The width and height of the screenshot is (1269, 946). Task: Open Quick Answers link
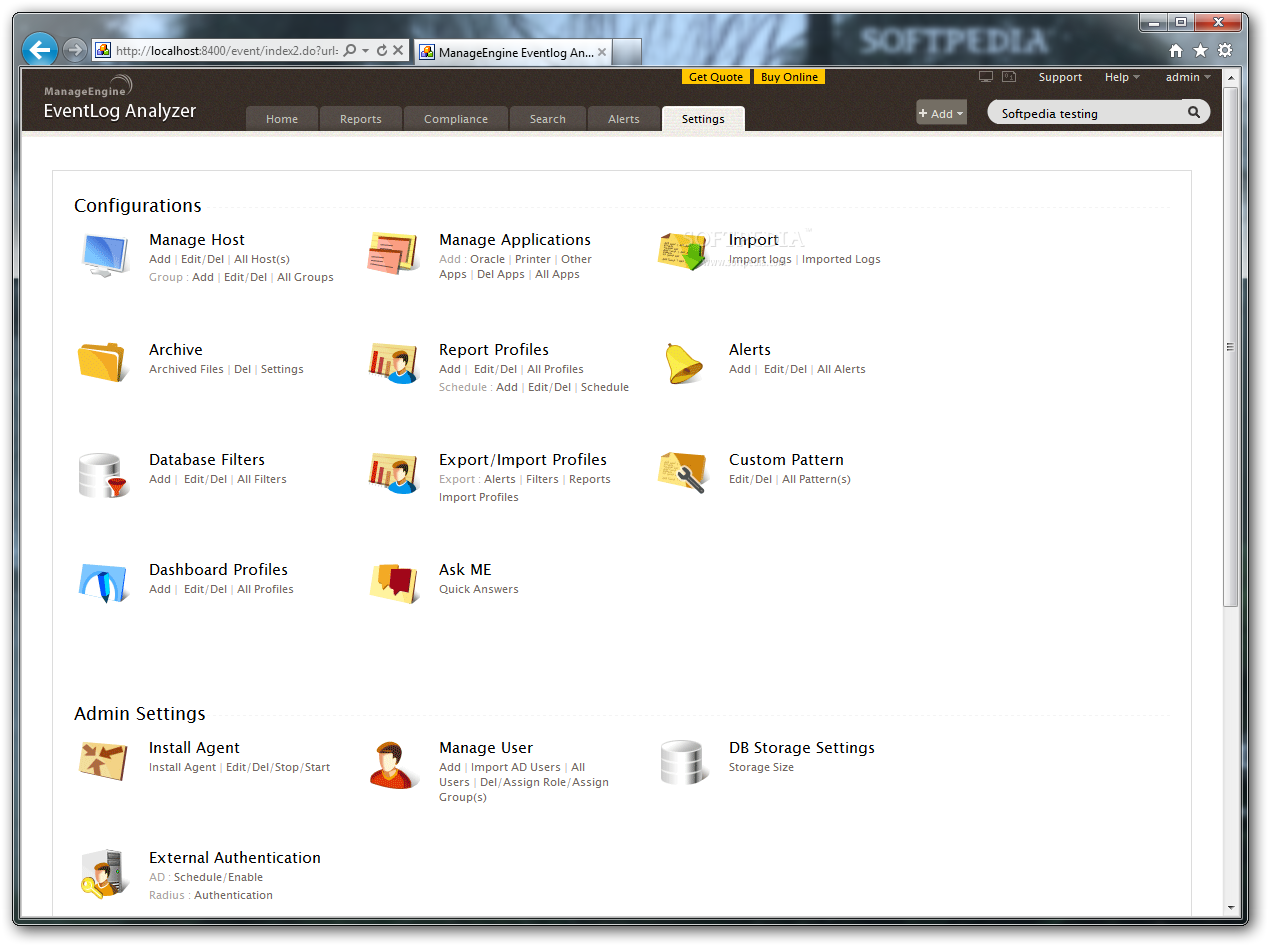(x=479, y=589)
